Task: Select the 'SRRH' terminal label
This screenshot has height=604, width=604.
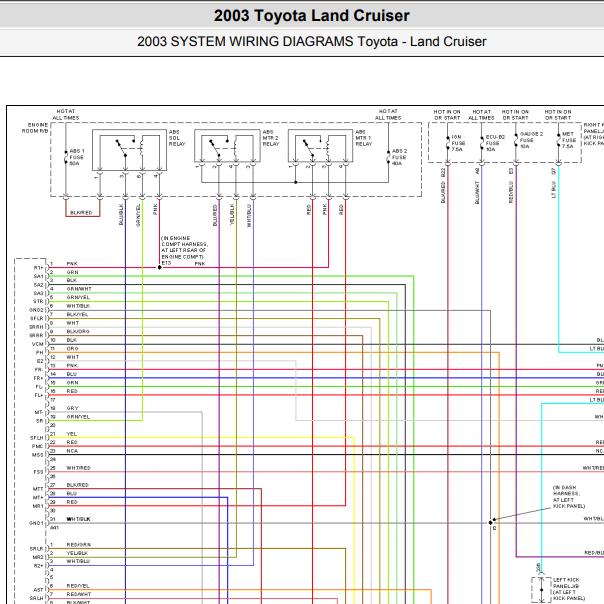Action: (37, 327)
